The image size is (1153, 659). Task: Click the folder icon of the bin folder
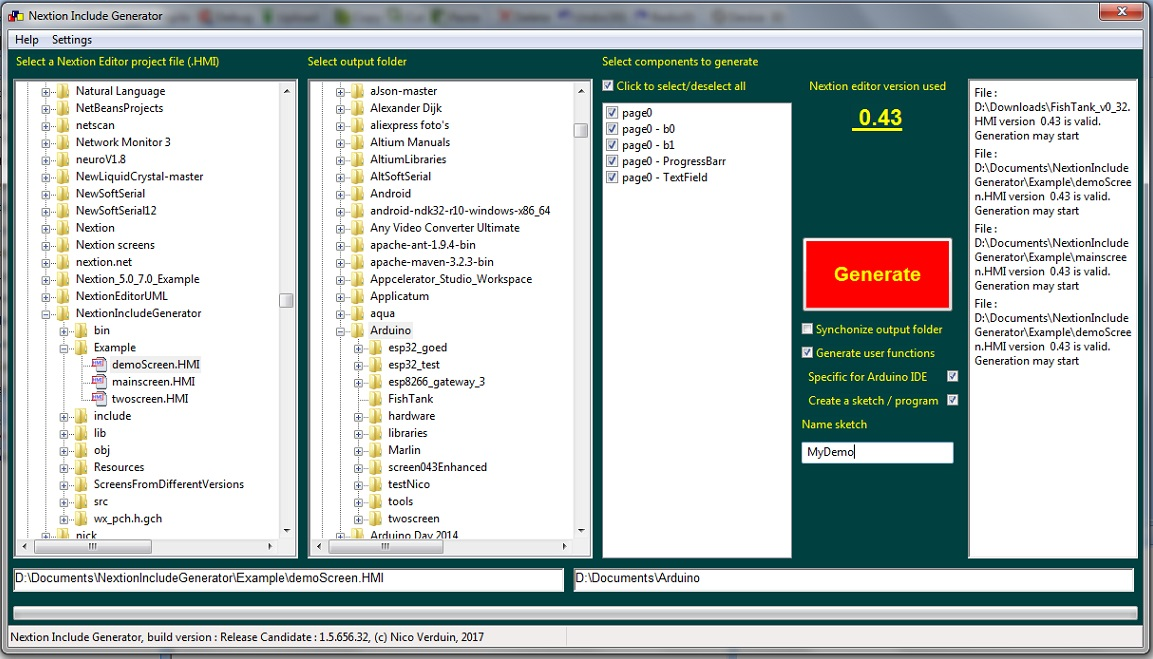click(81, 330)
